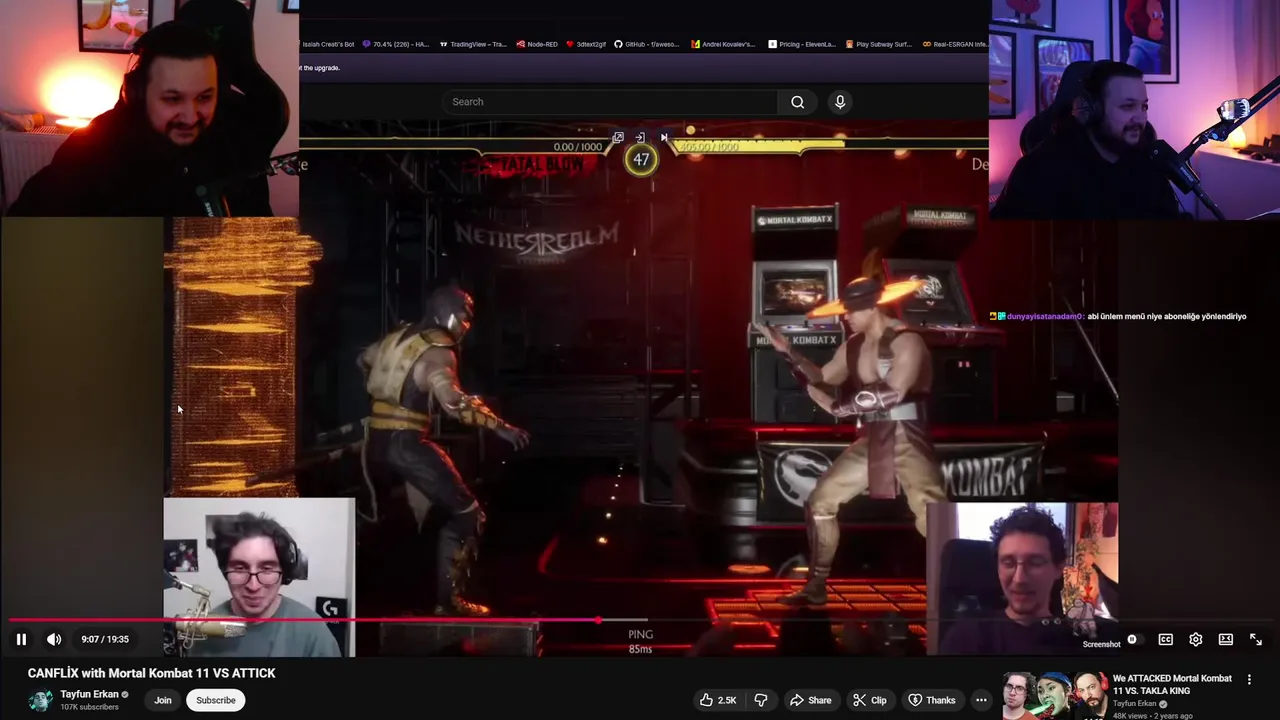Share the video
This screenshot has width=1280, height=720.
pos(810,700)
